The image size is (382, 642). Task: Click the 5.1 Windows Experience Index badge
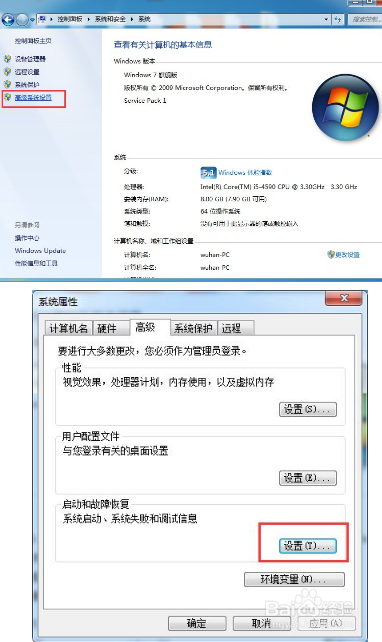pyautogui.click(x=208, y=173)
